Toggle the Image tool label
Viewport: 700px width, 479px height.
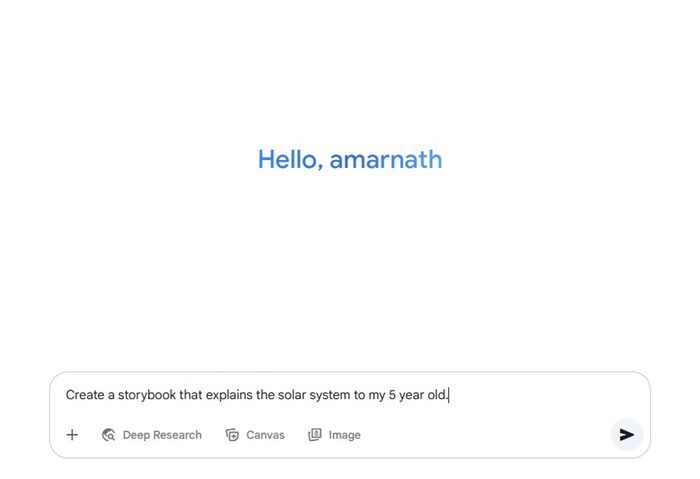point(345,435)
